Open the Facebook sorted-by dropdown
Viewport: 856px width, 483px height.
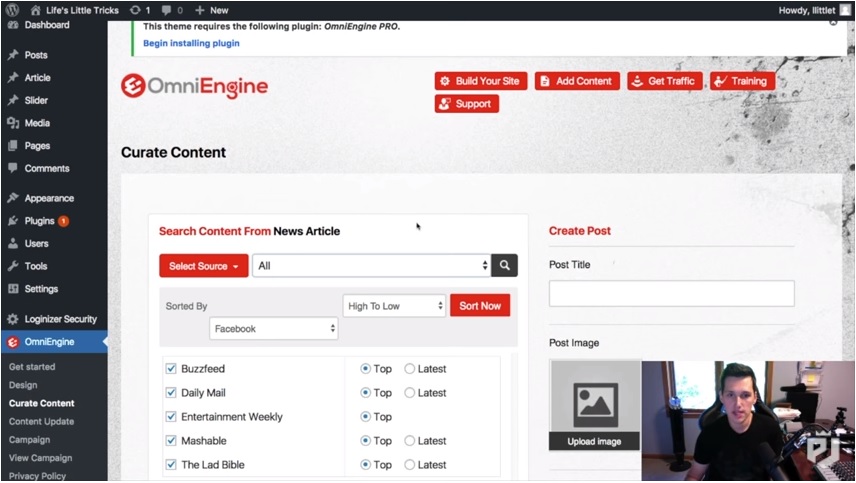click(x=274, y=329)
